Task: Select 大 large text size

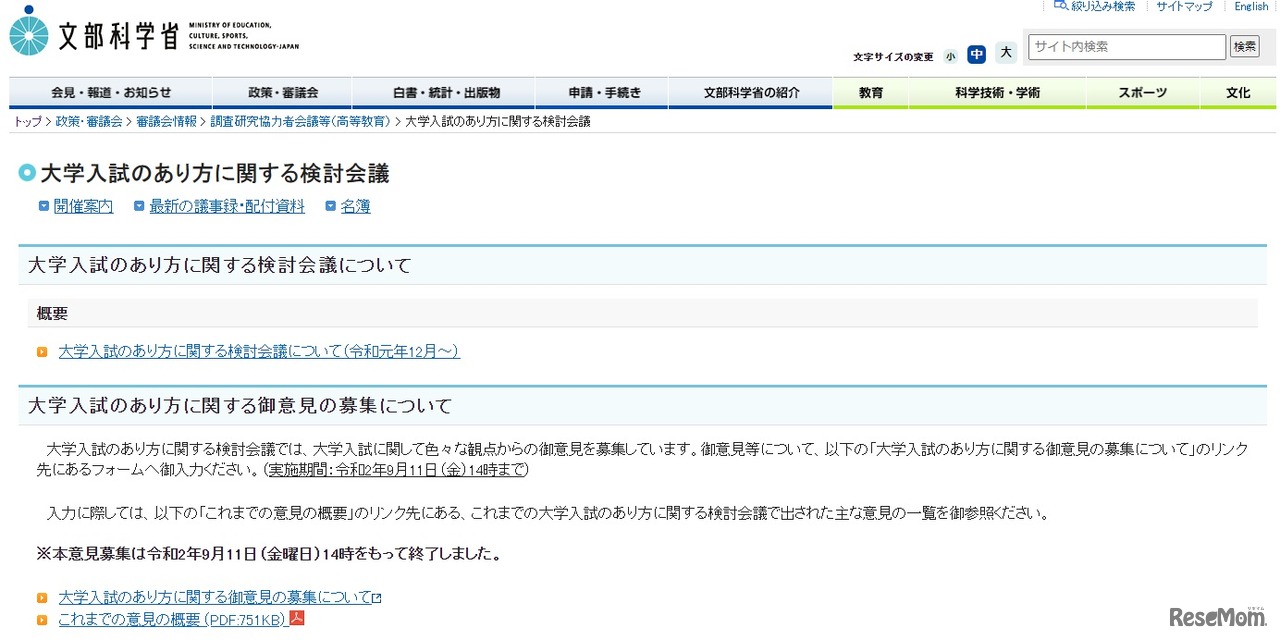Action: [1006, 55]
